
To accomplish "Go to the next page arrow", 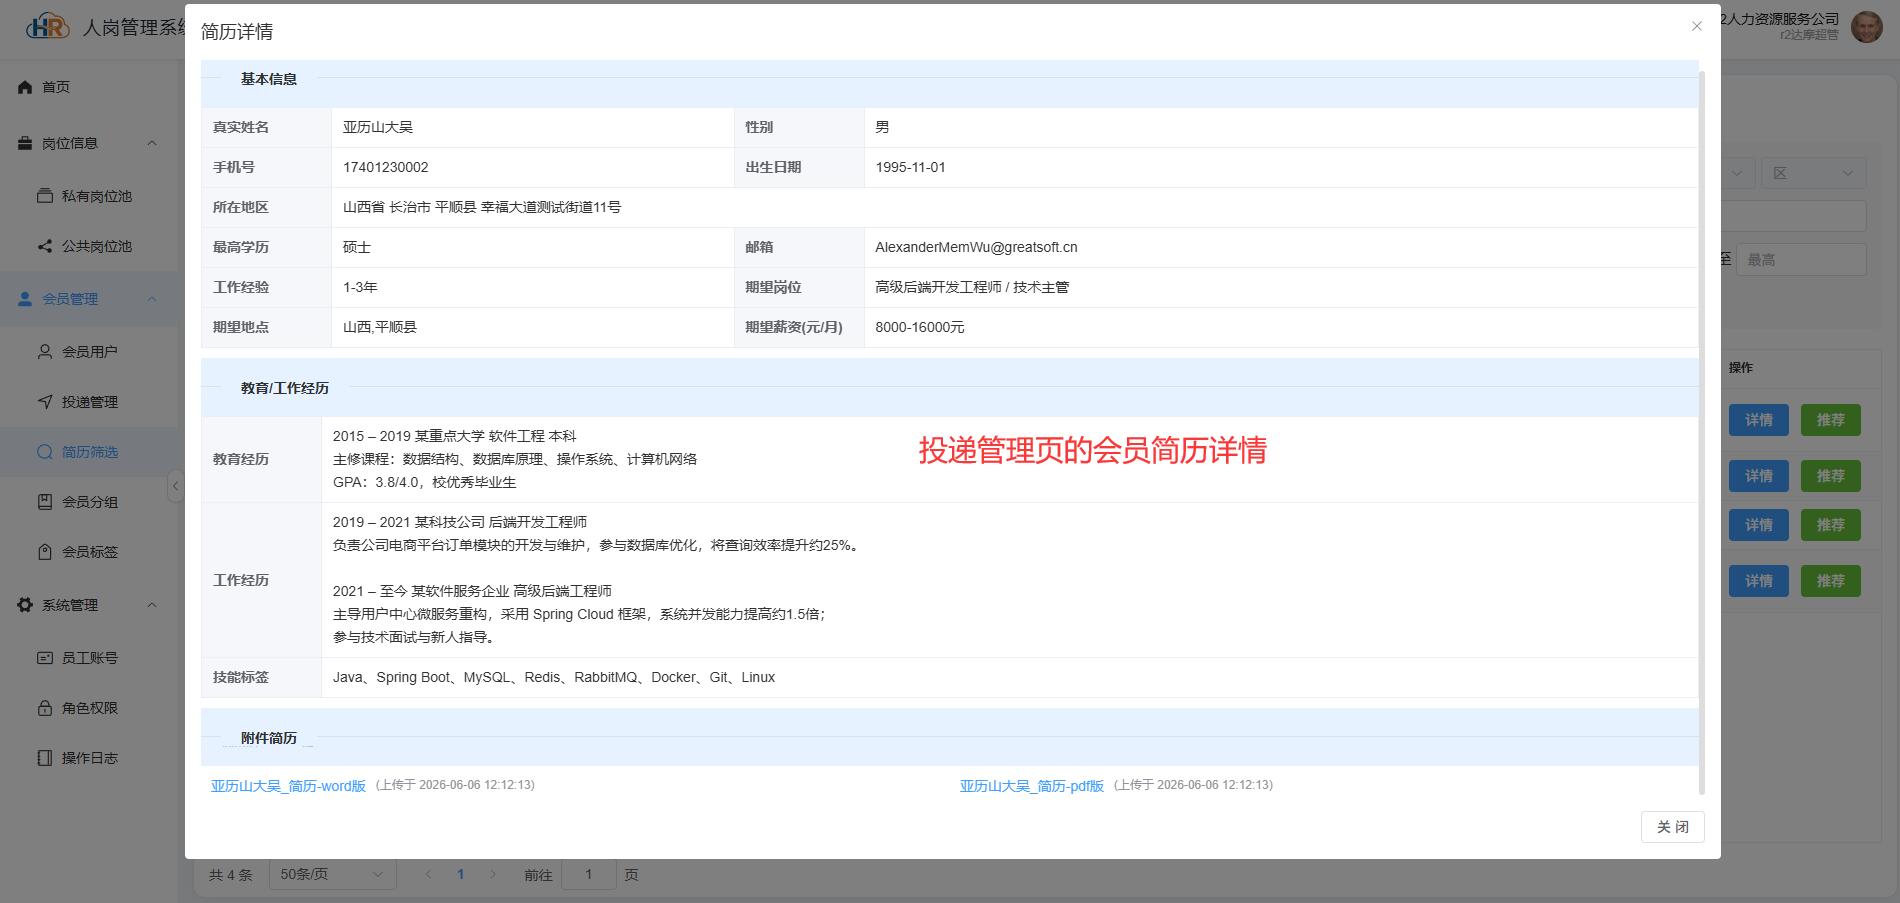I will coord(492,874).
